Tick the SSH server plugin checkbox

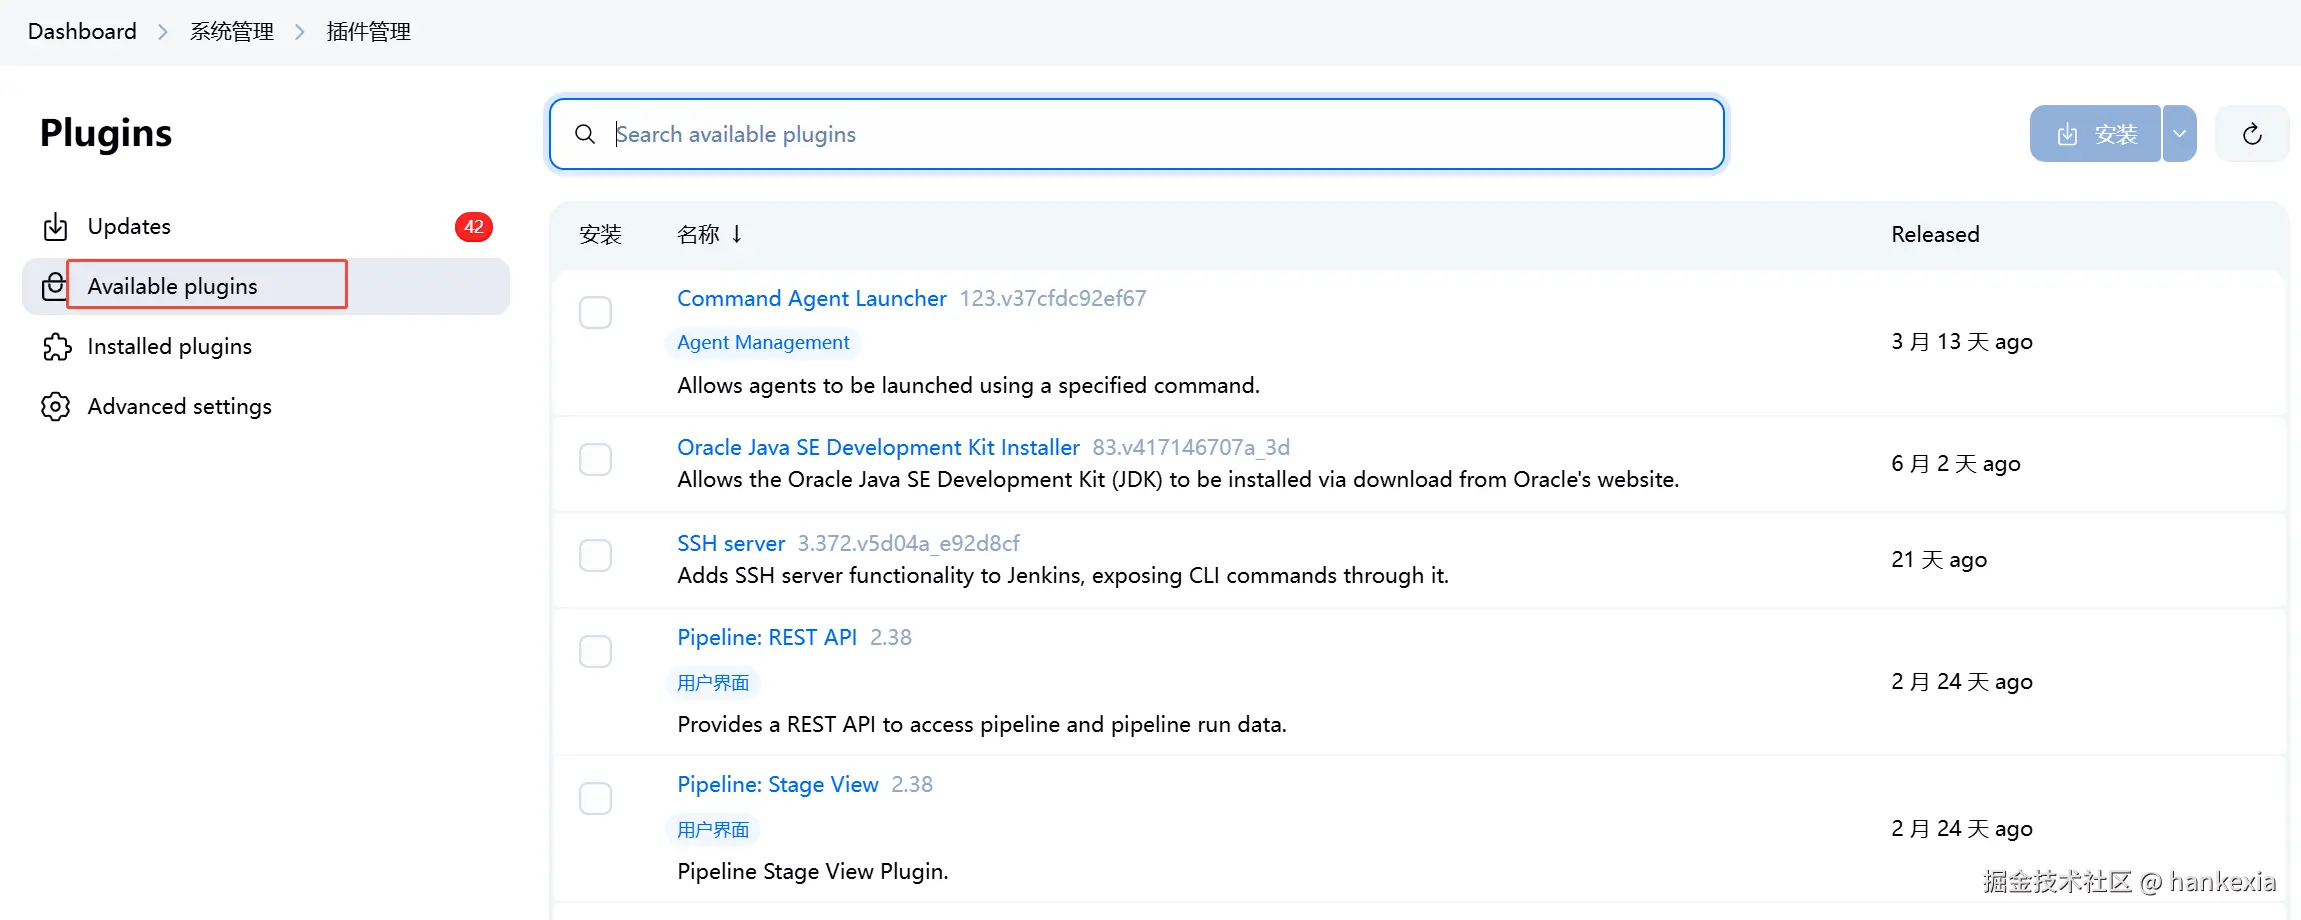[x=596, y=556]
